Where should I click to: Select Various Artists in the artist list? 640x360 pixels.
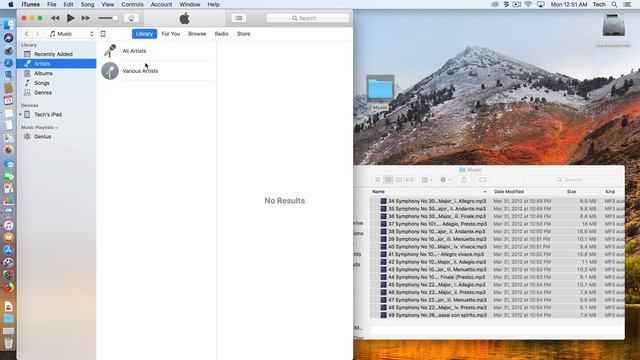coord(158,71)
